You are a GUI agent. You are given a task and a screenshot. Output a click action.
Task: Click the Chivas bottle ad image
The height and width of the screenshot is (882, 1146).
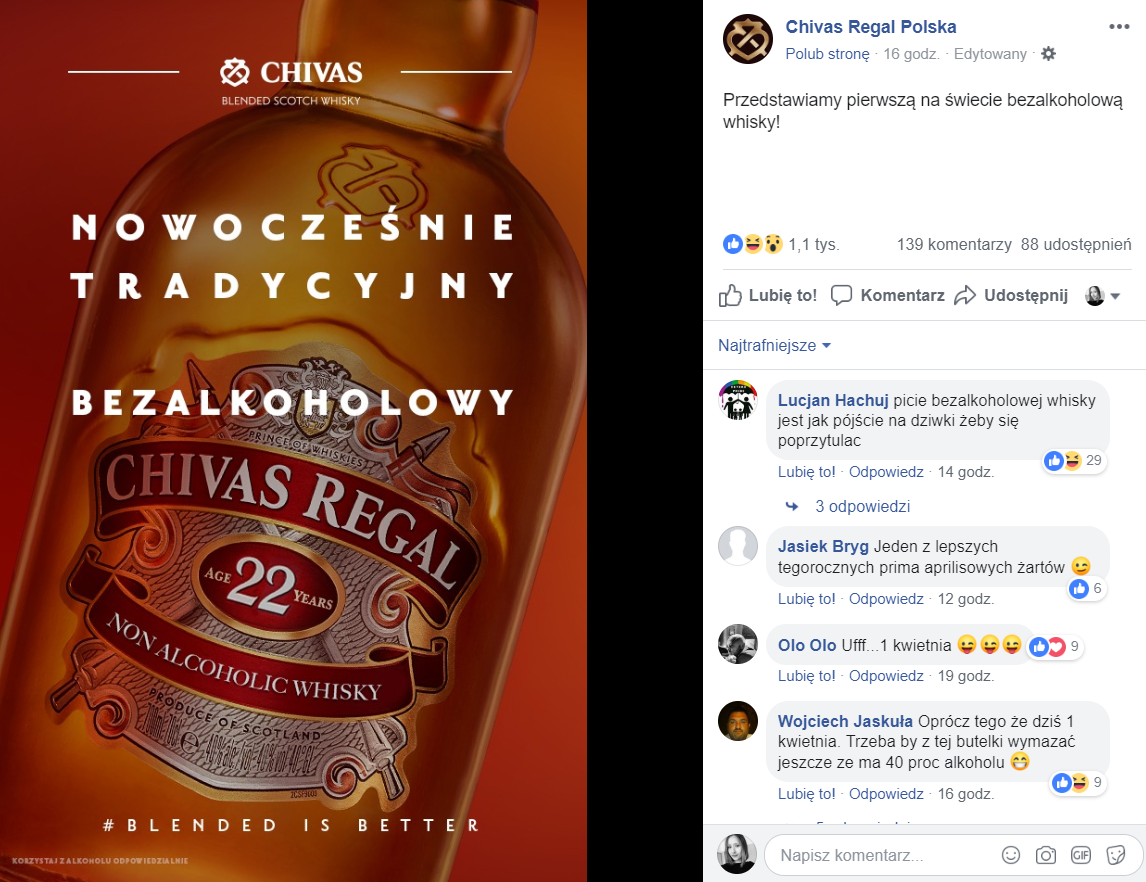293,441
